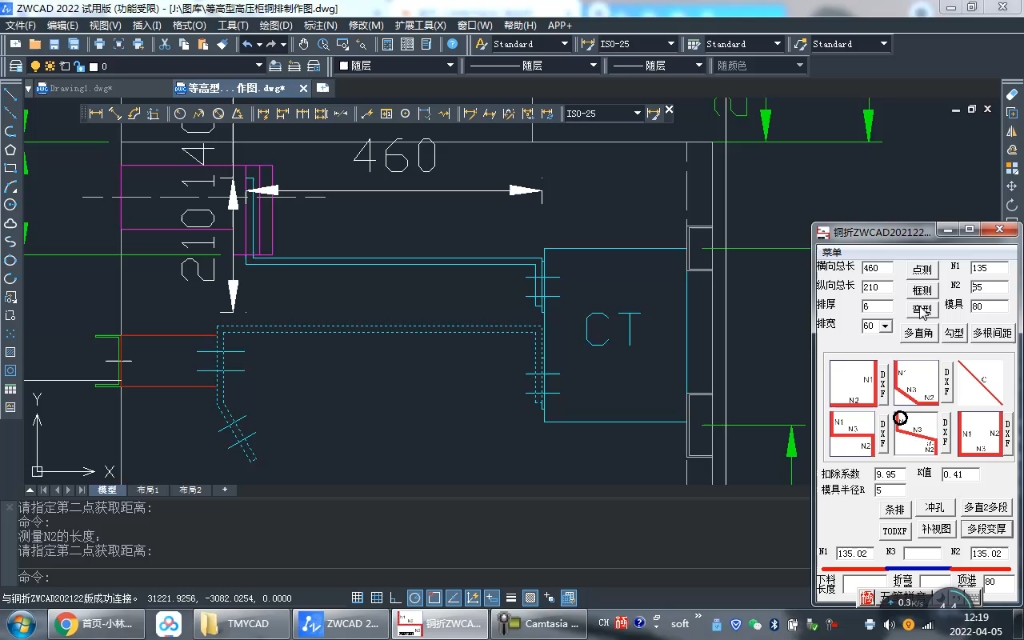Click the diagonal C bend-shape icon
This screenshot has height=640, width=1024.
pyautogui.click(x=980, y=381)
